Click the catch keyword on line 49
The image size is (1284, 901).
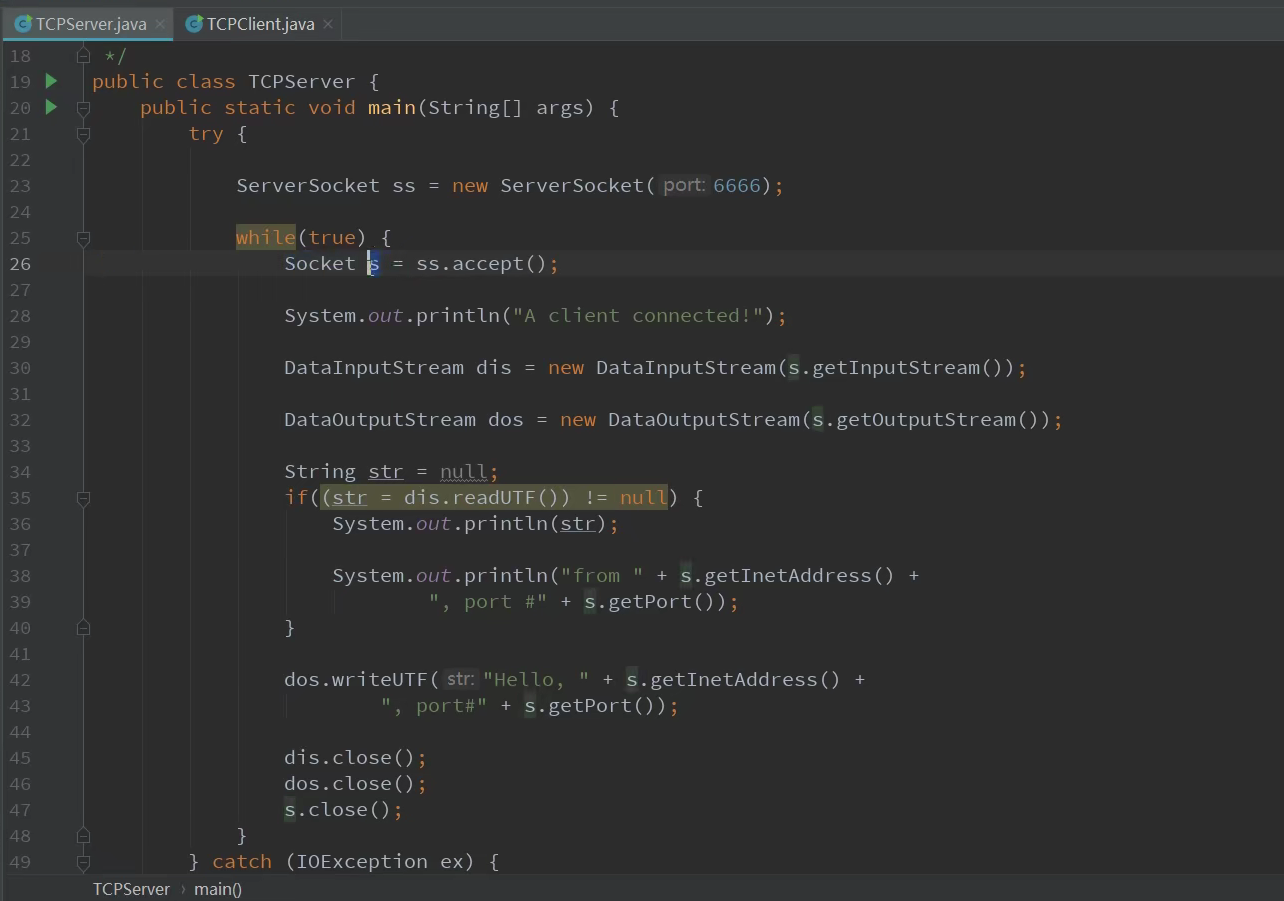click(242, 861)
